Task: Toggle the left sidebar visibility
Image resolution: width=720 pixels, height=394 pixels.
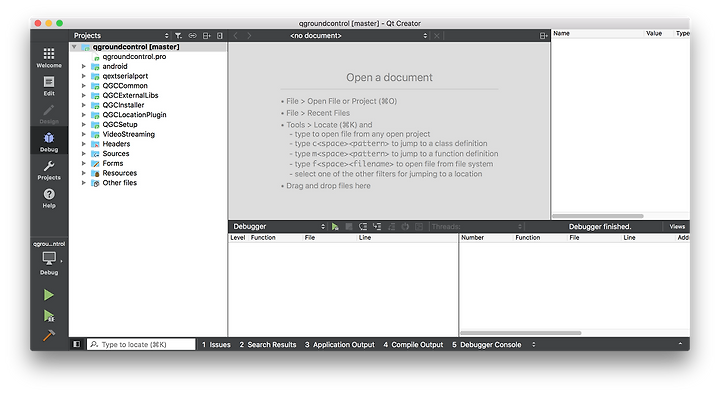Action: (77, 344)
